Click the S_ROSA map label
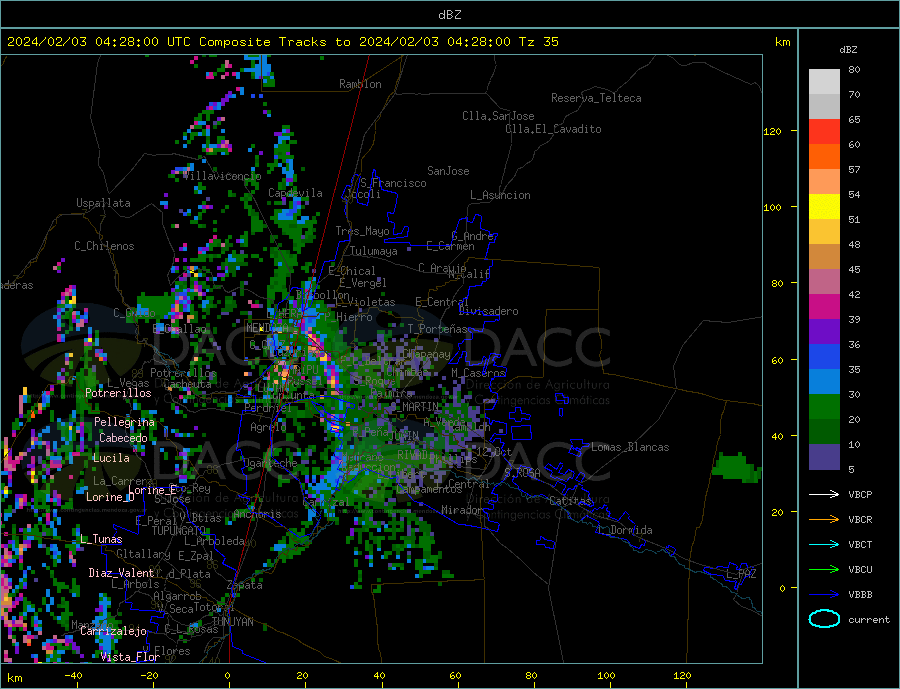The image size is (900, 689). (x=522, y=473)
